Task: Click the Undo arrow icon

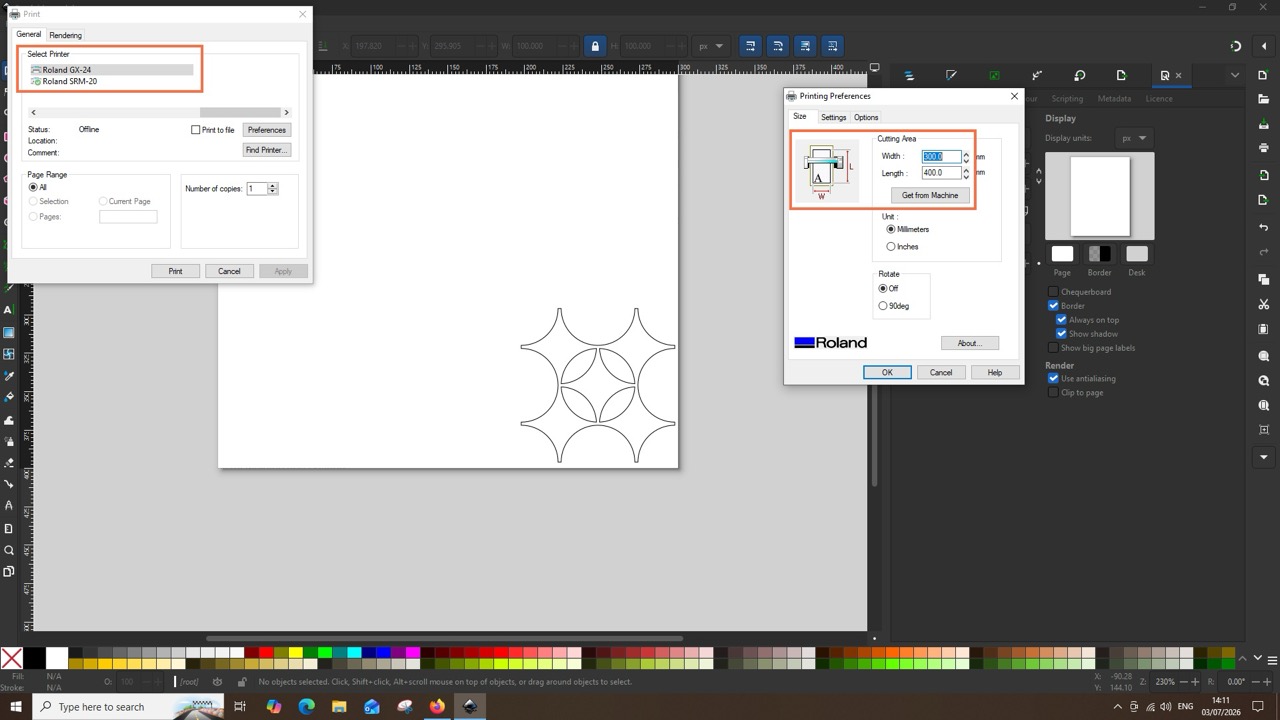Action: (x=1264, y=228)
